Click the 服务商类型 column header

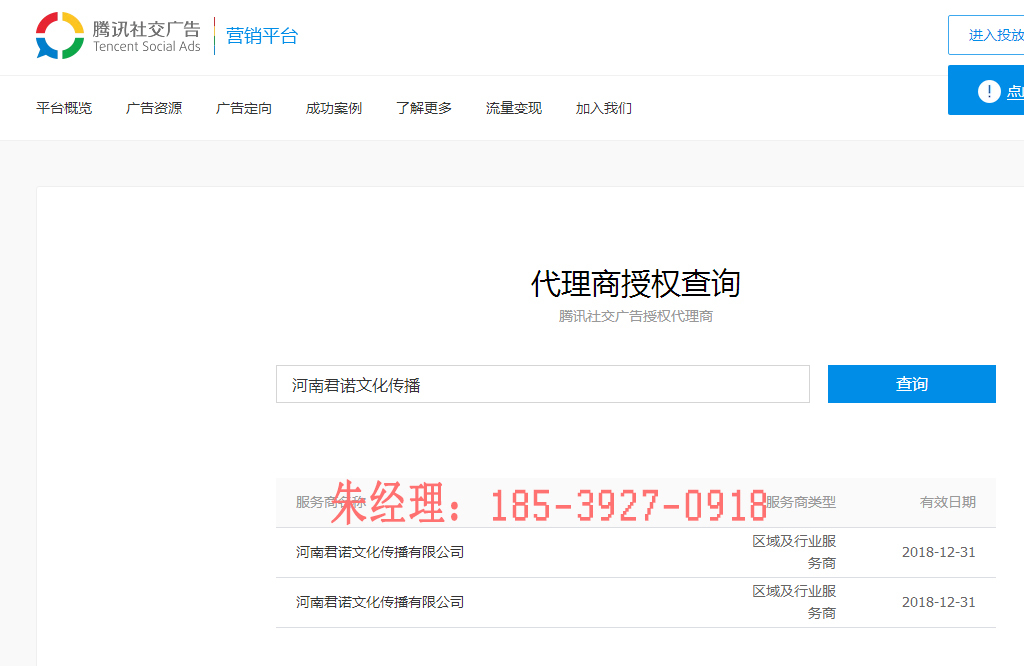[x=801, y=502]
